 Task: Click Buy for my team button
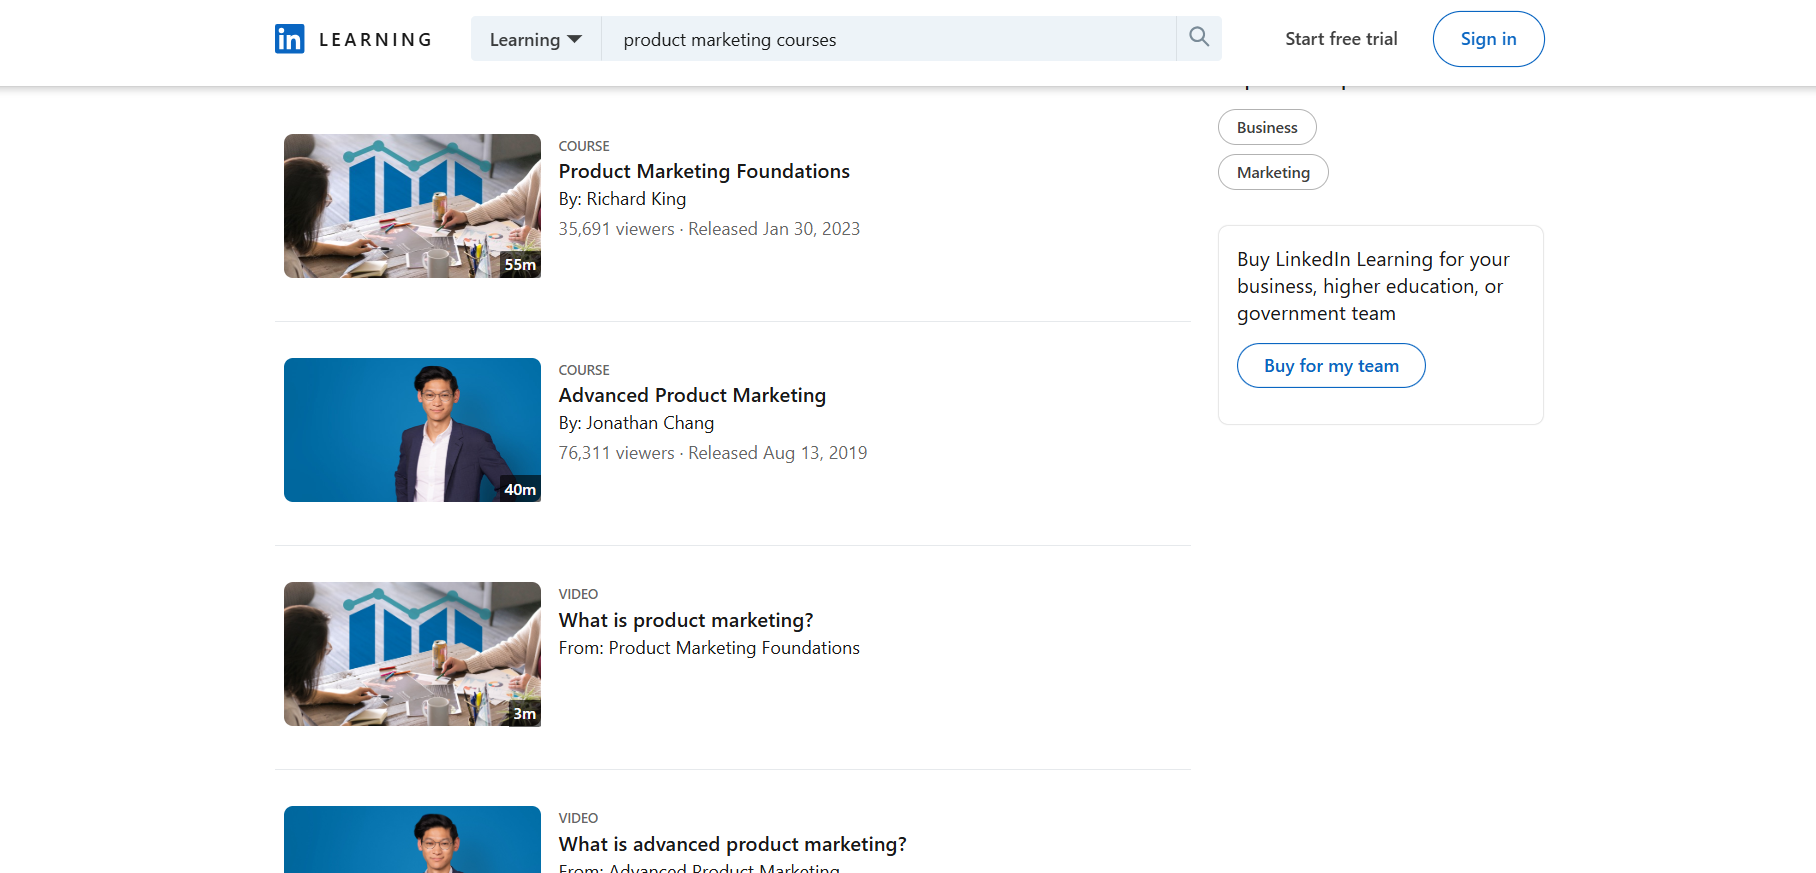1331,366
